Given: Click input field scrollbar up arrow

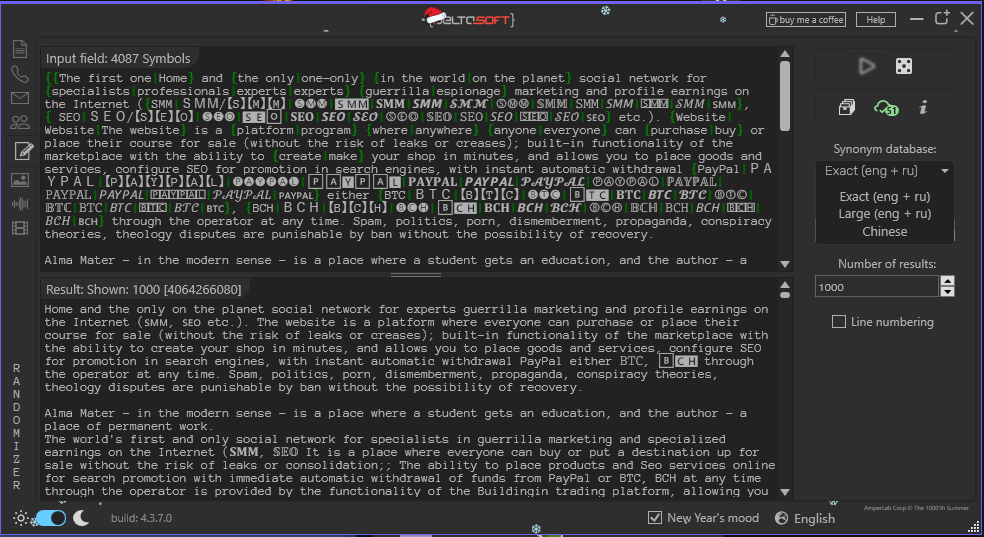Looking at the screenshot, I should pyautogui.click(x=784, y=55).
